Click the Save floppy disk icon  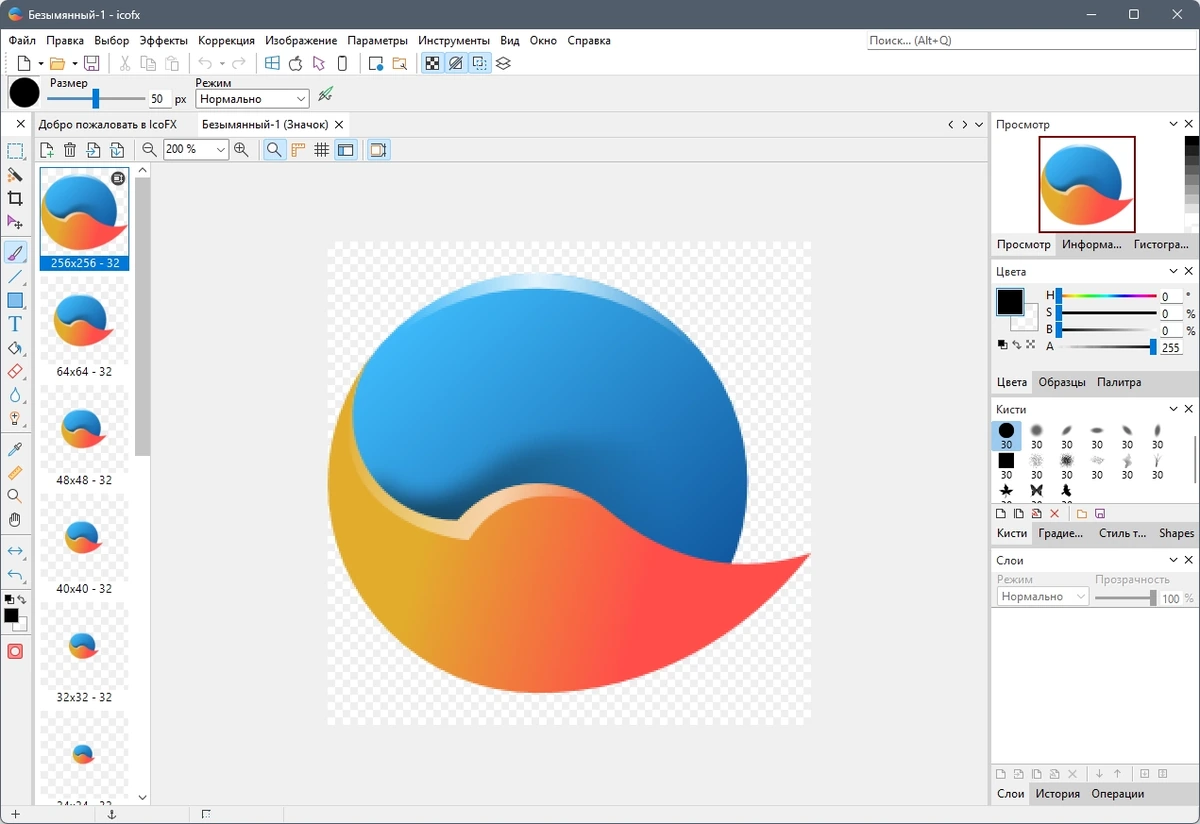click(91, 63)
